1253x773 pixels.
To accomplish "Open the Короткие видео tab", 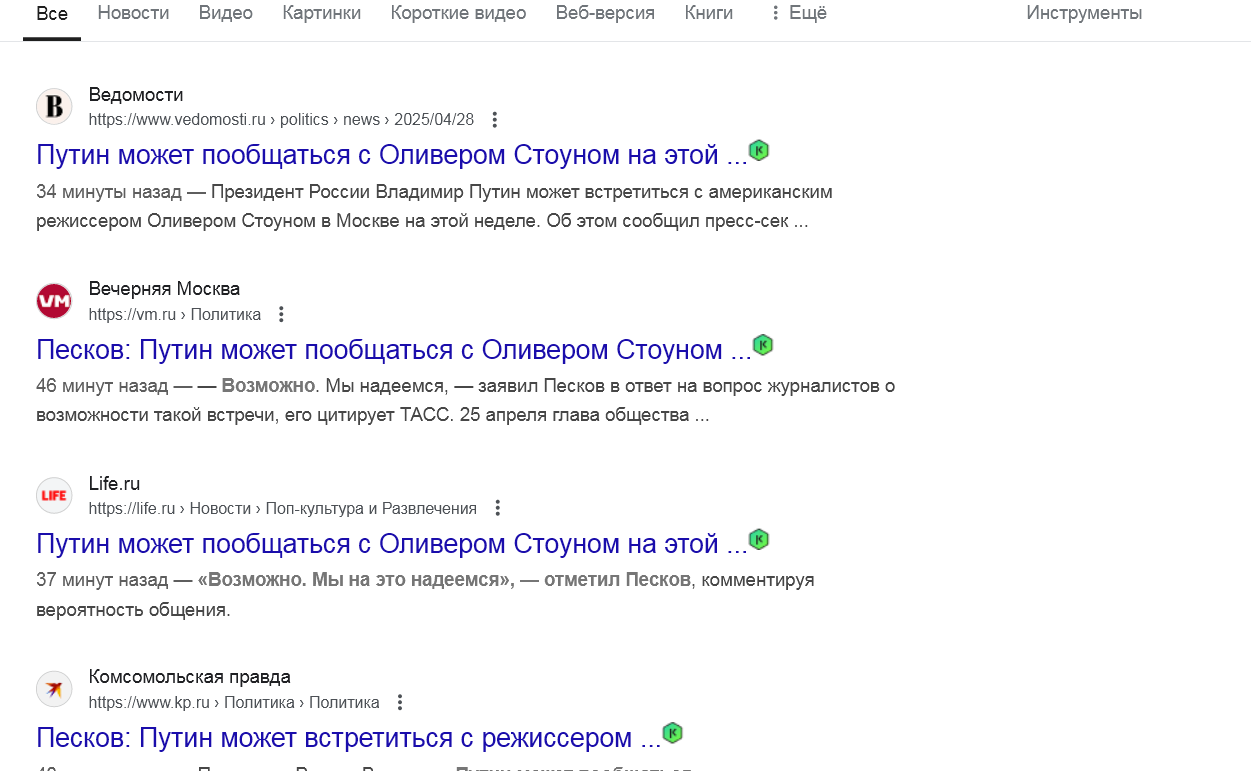I will [459, 14].
